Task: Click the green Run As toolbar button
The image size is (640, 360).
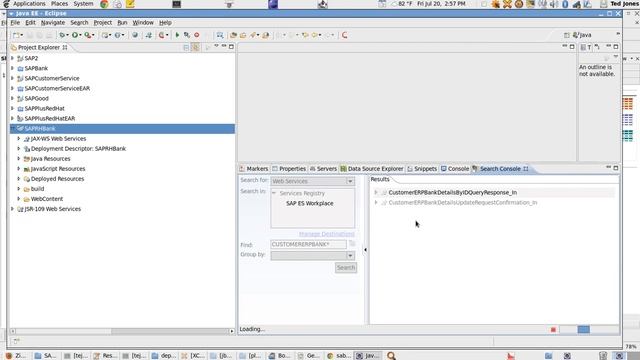Action: coord(75,35)
